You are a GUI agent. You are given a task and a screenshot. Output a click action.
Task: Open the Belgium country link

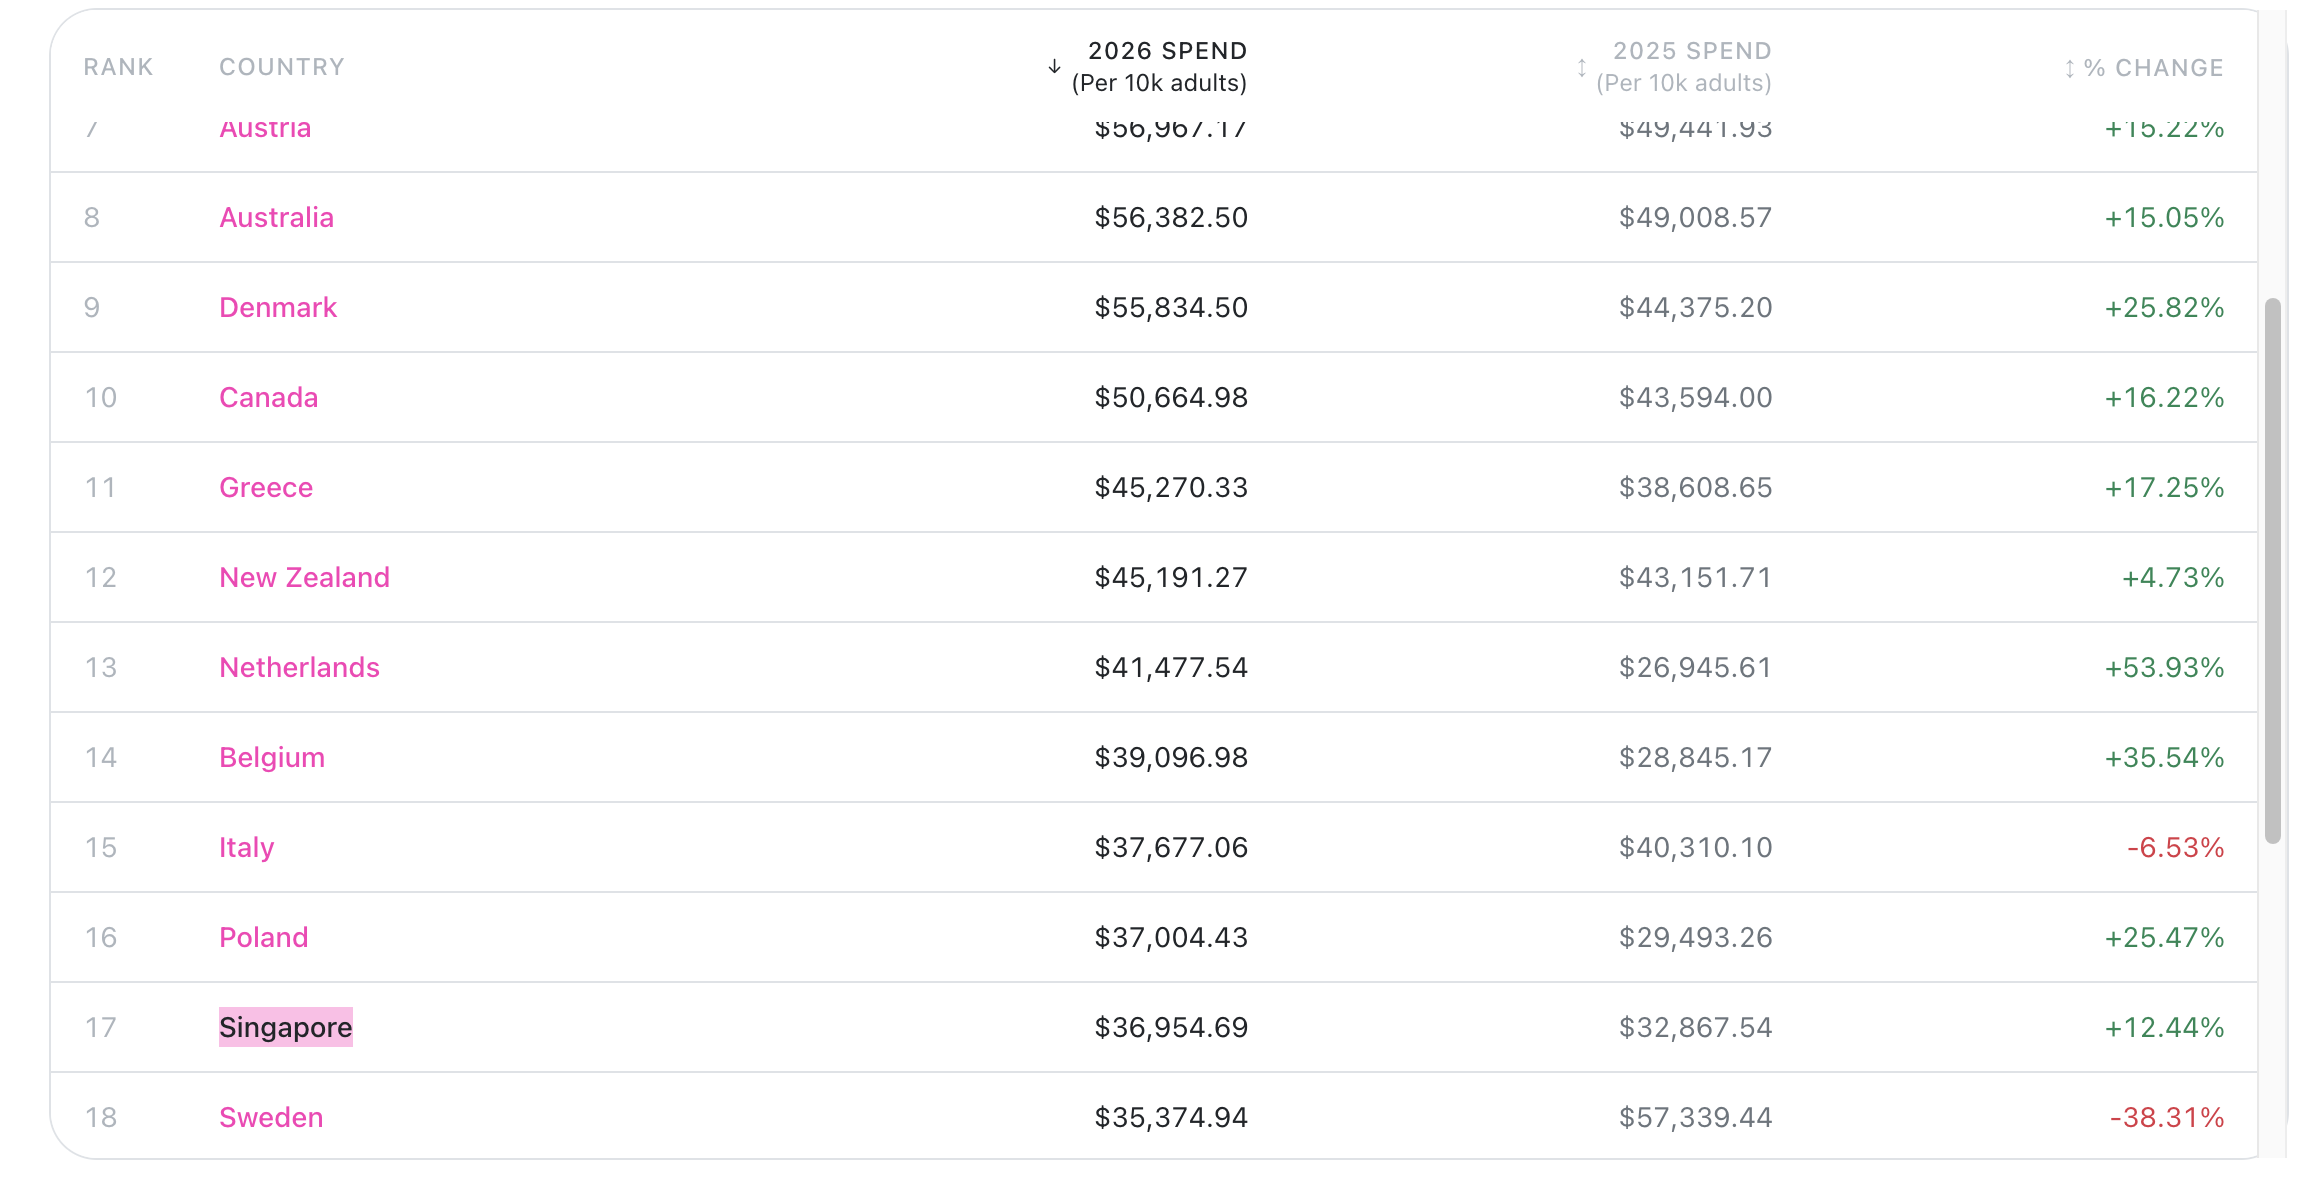click(272, 757)
